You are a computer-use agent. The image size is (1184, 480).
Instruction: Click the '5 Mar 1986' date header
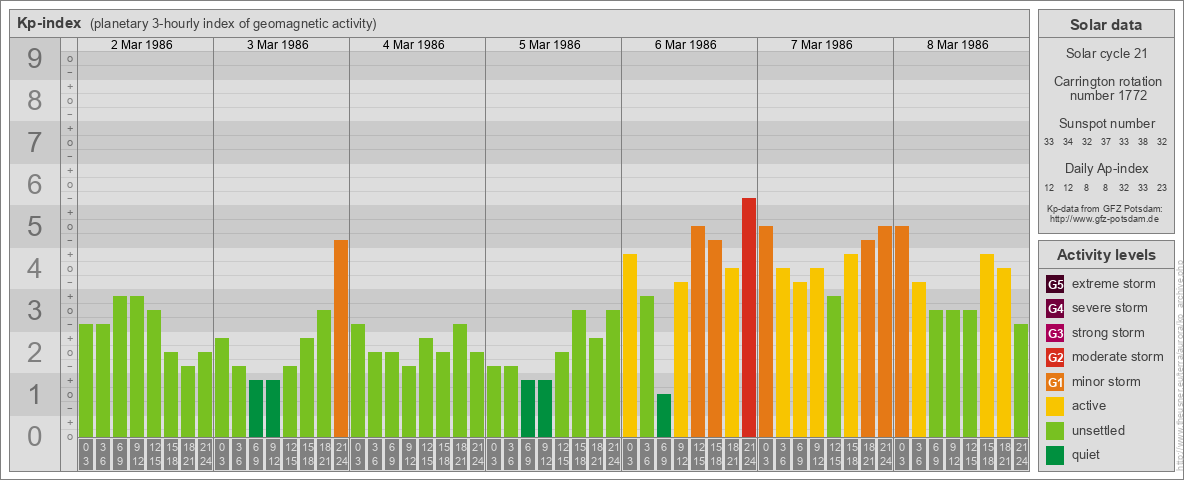tap(550, 45)
